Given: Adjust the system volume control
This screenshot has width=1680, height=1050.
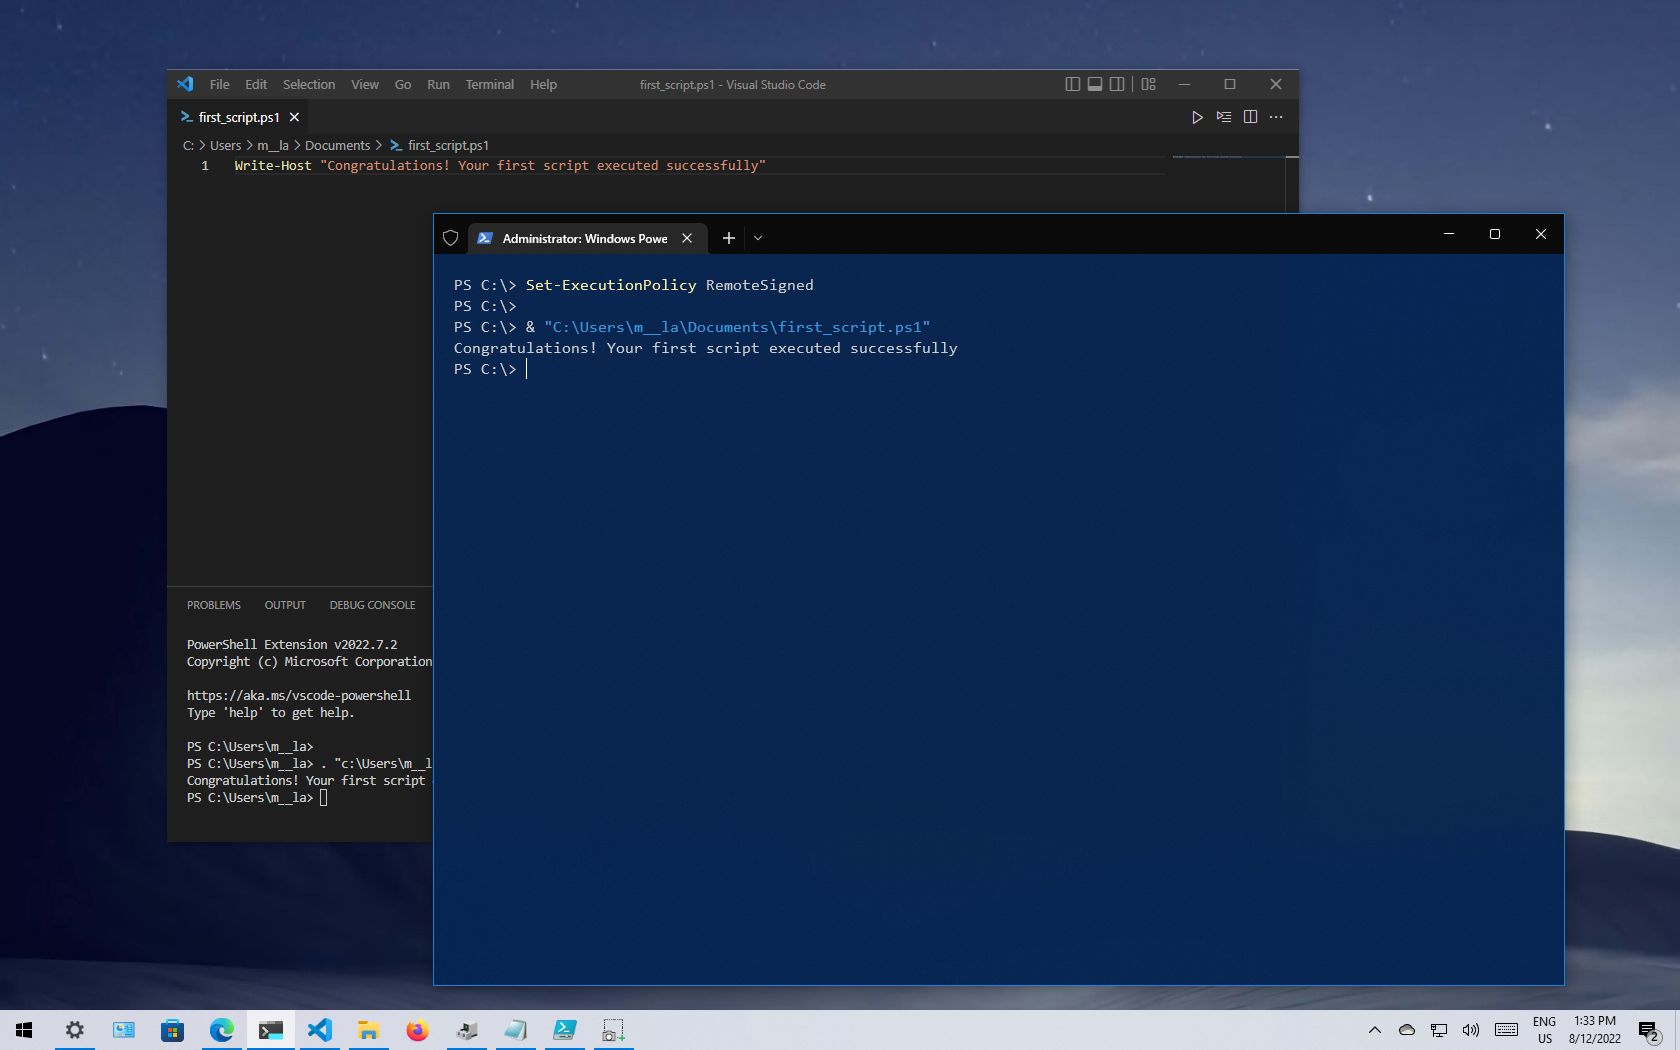Looking at the screenshot, I should (1470, 1031).
